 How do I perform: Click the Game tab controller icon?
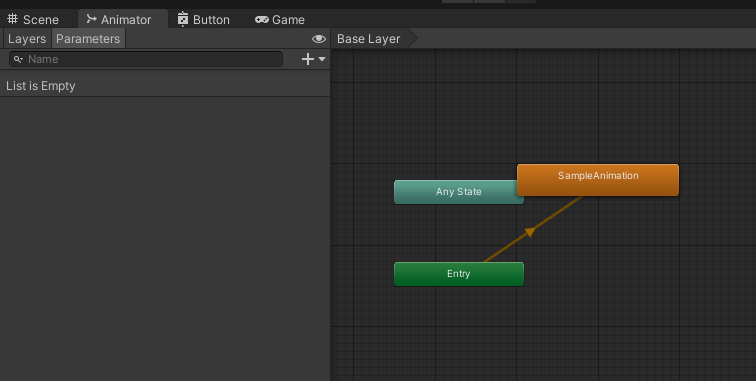click(262, 19)
